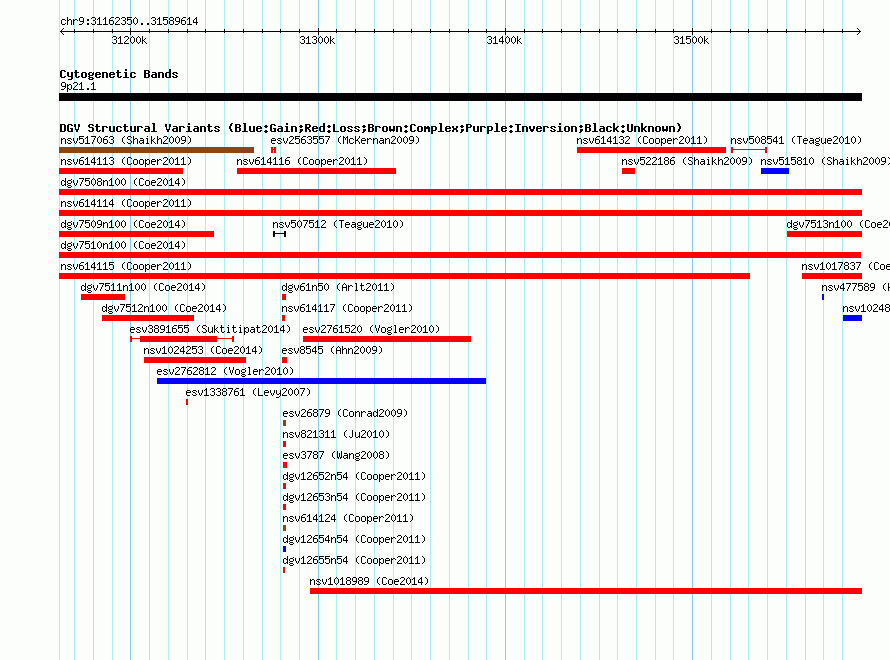Click the nsv614114 (Cooper2011) label
The height and width of the screenshot is (660, 890).
point(126,203)
